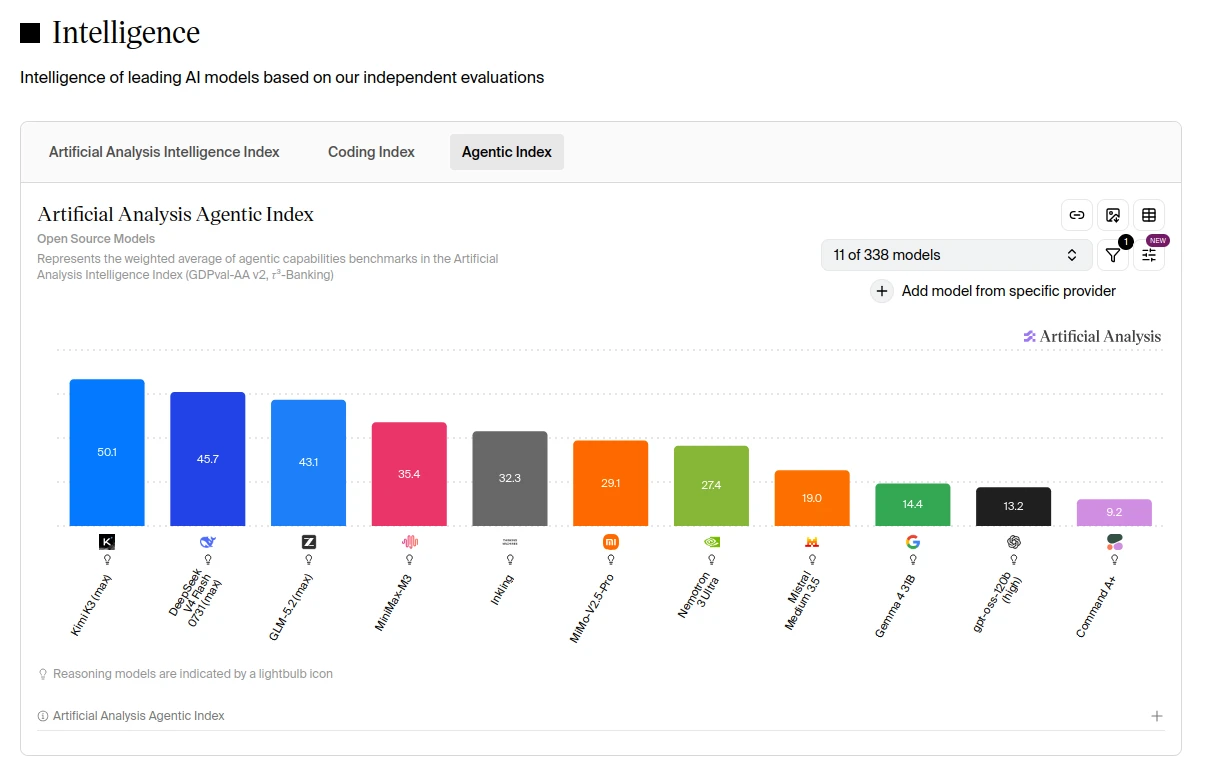Click the lightbulb under Command A+ logo
The image size is (1205, 779).
click(1114, 560)
